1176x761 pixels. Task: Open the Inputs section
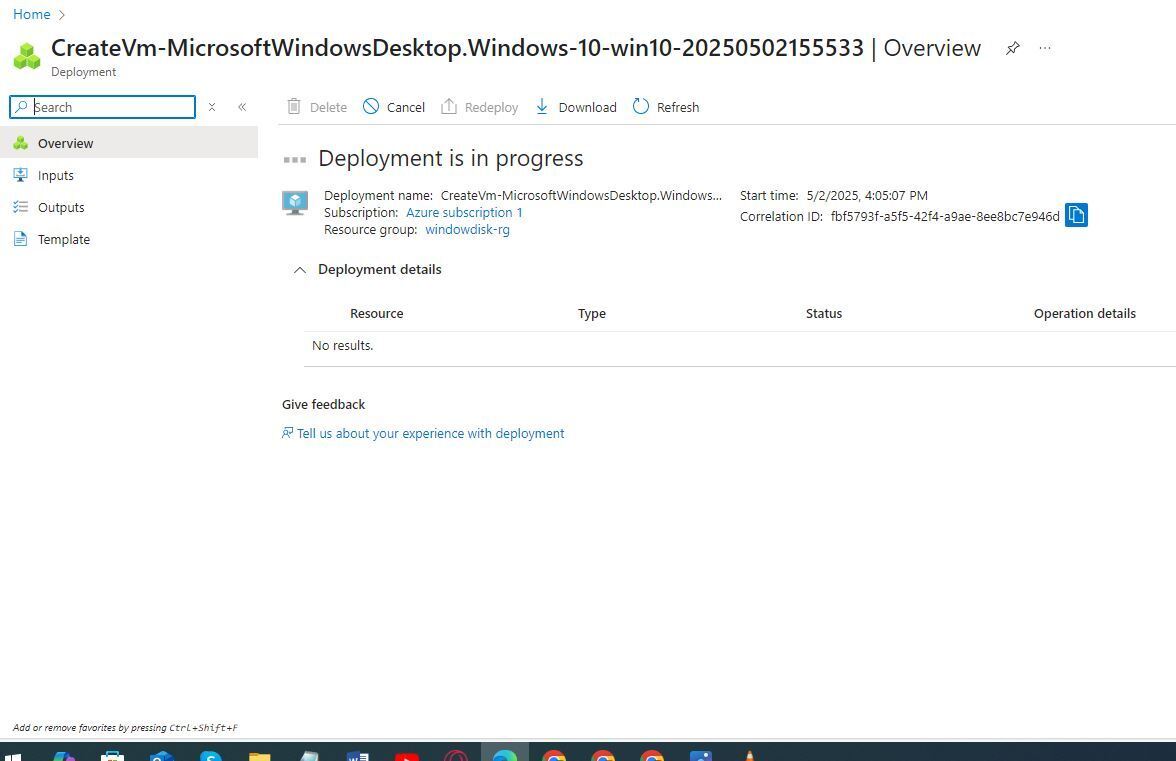129,175
